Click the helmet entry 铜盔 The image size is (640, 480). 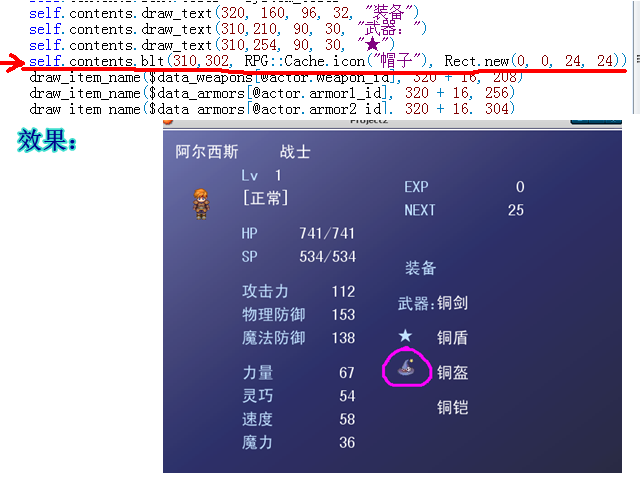tap(452, 373)
